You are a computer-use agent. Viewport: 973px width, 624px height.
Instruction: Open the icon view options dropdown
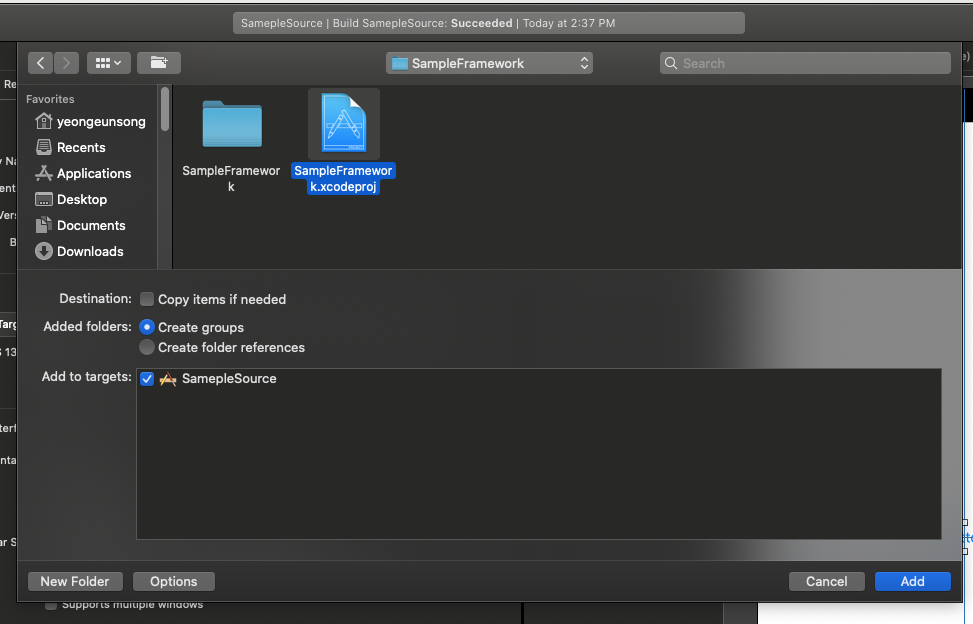(109, 63)
